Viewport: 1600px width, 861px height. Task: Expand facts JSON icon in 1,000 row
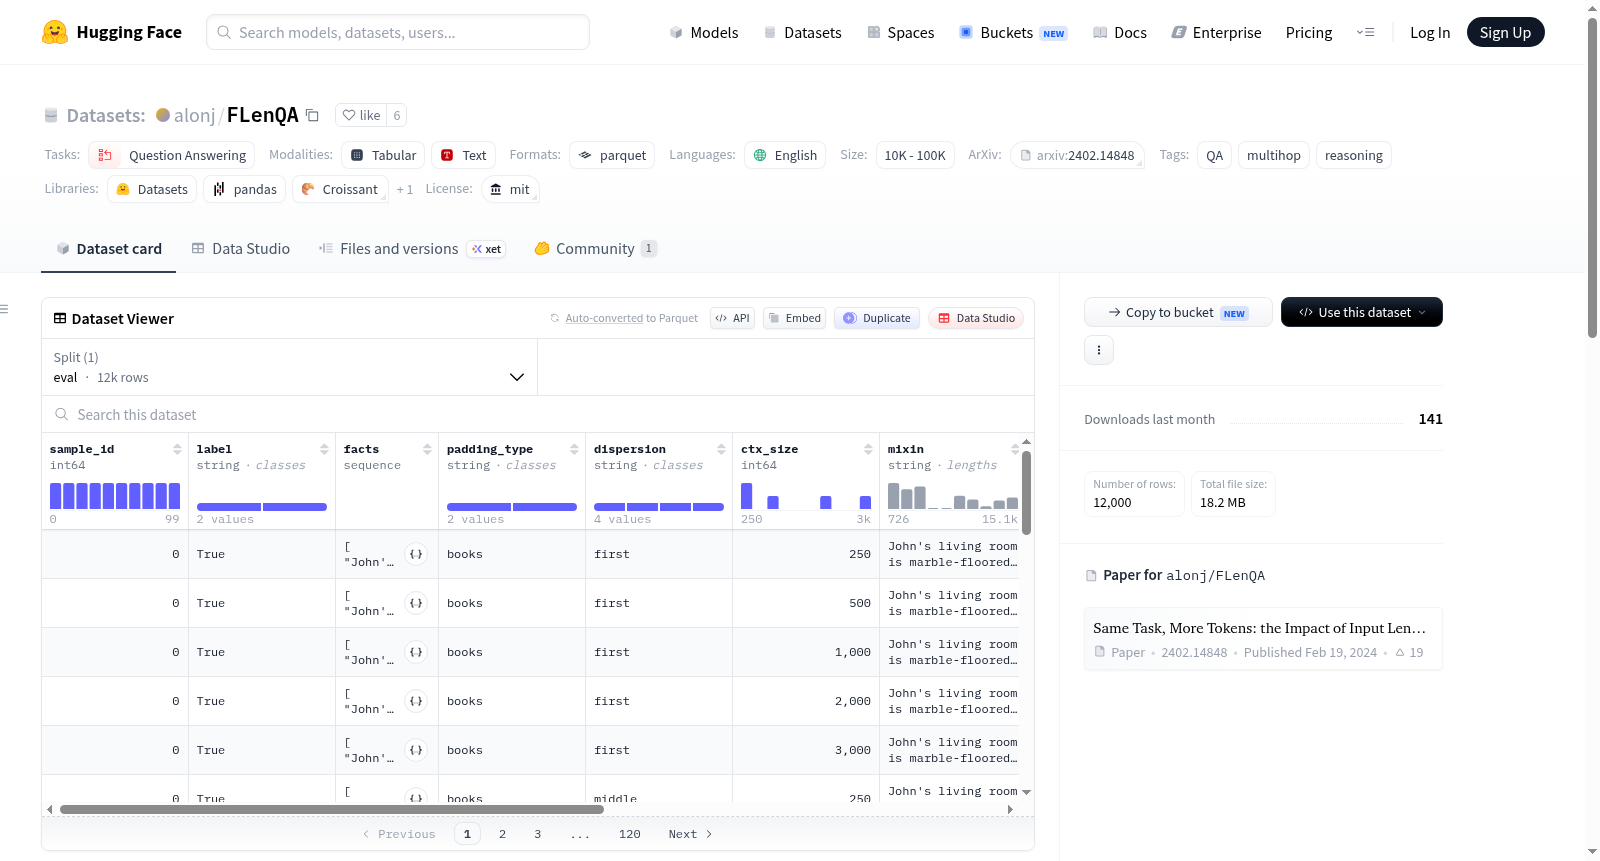[416, 652]
